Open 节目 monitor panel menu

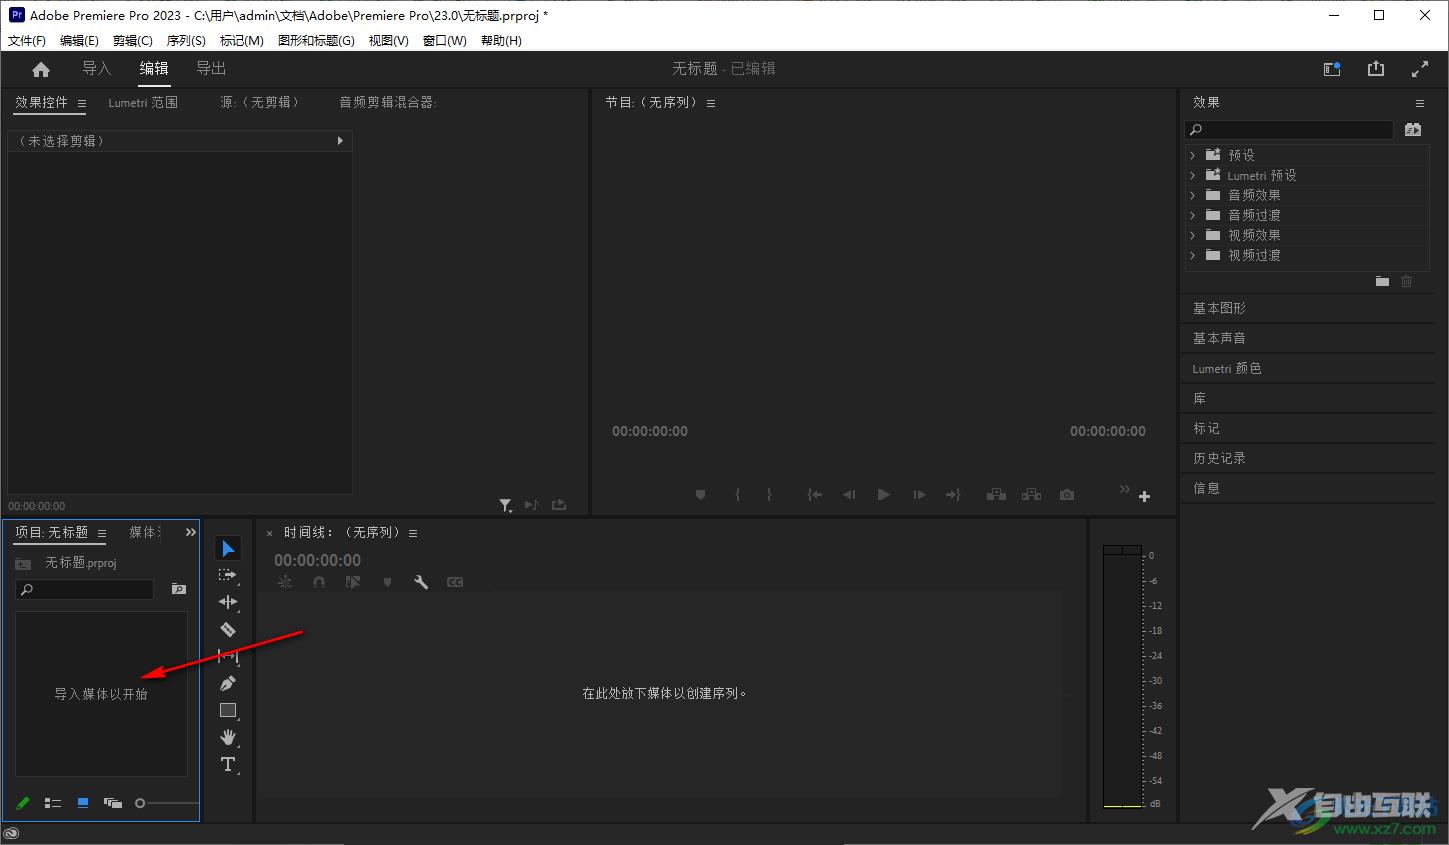(x=711, y=103)
